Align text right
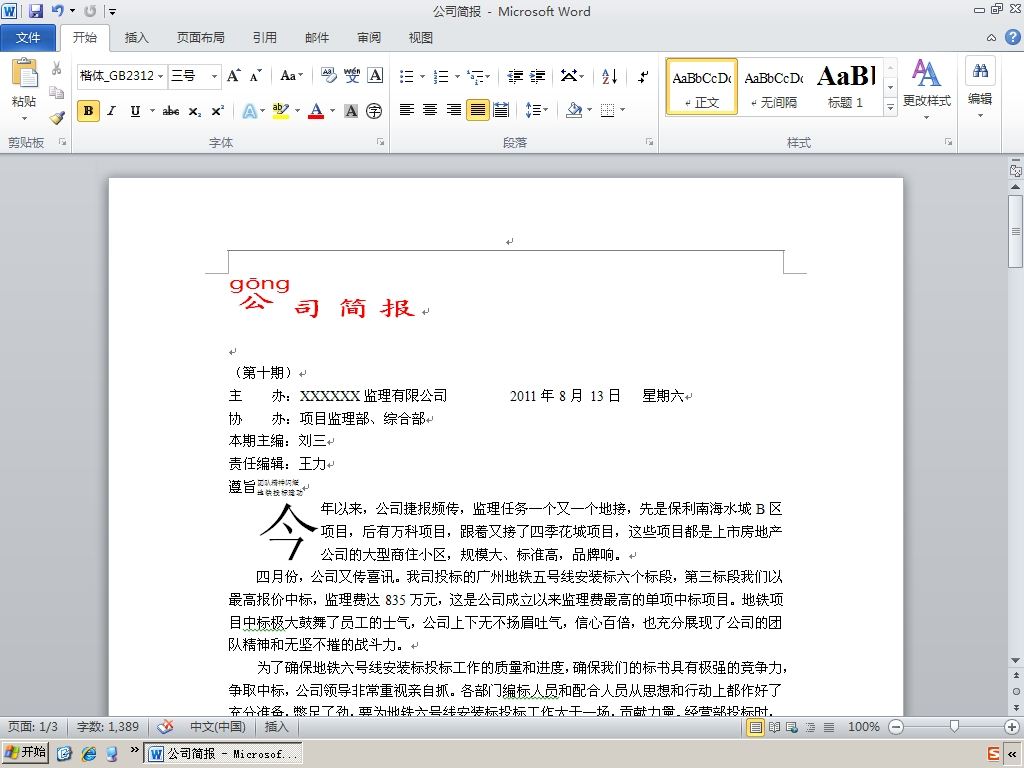The width and height of the screenshot is (1024, 768). pyautogui.click(x=453, y=110)
